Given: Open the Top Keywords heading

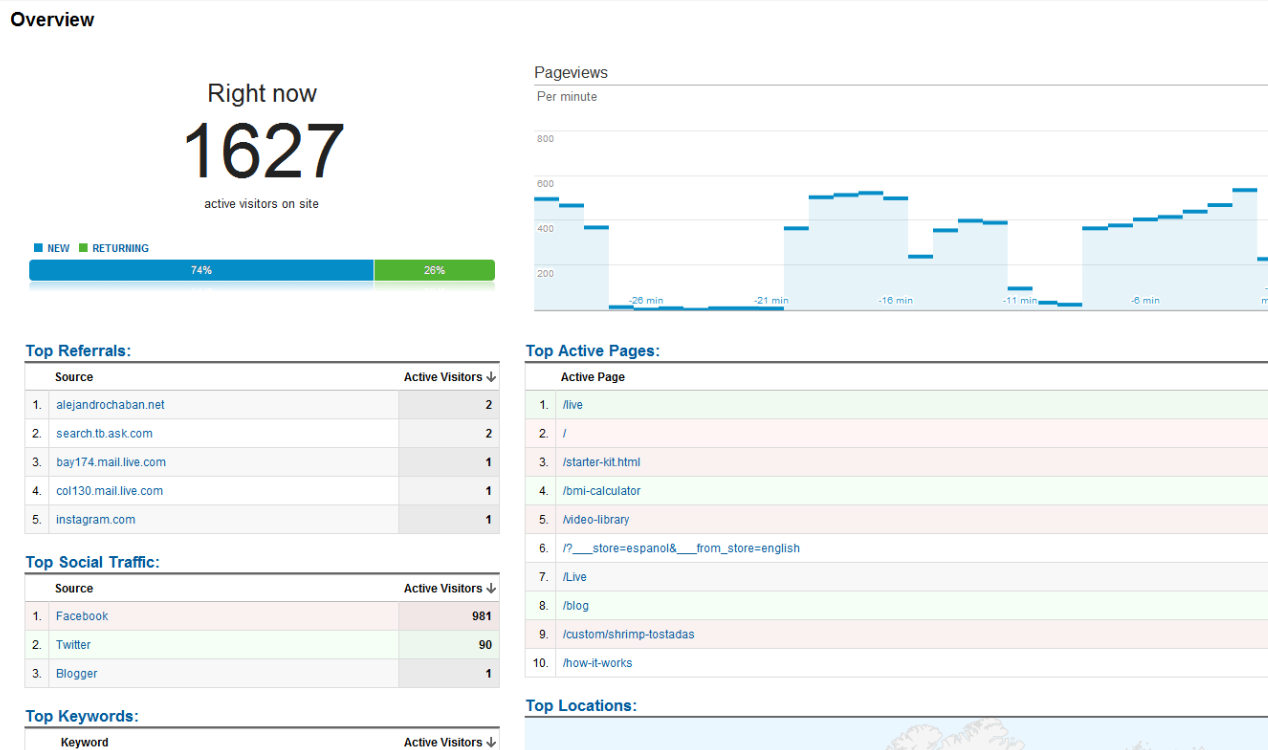Looking at the screenshot, I should [x=82, y=716].
